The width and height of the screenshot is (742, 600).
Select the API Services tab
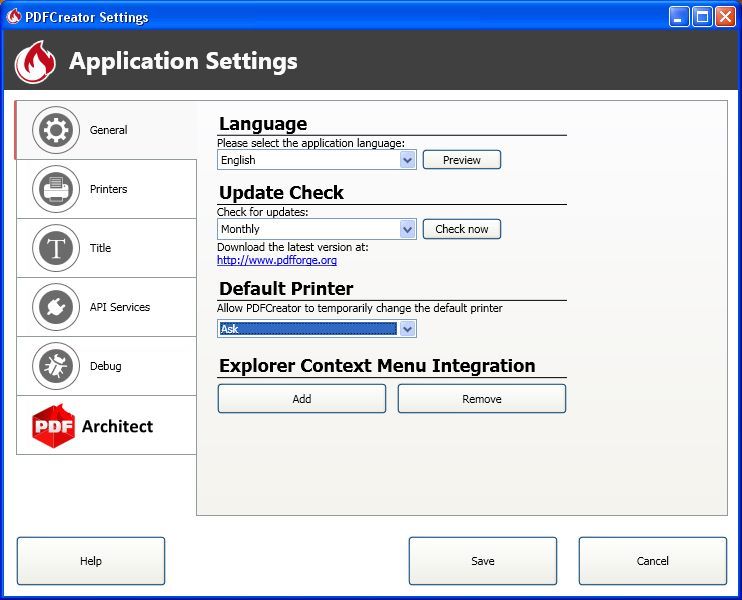106,307
